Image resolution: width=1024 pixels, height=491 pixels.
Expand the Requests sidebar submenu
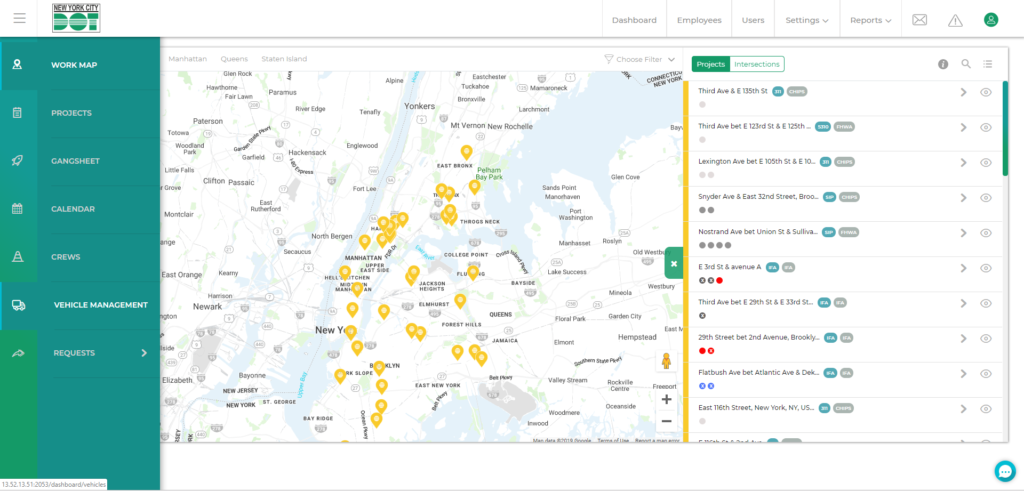(144, 353)
